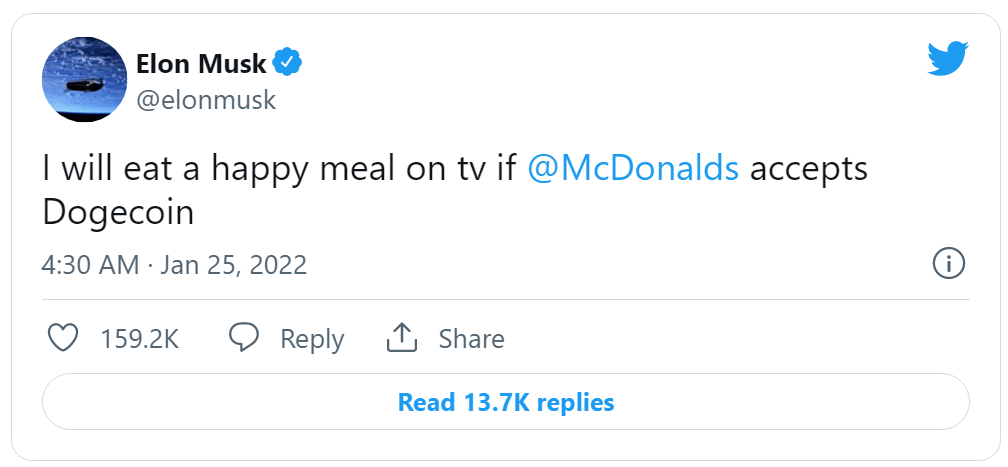
Task: Click the Elon Musk display name
Action: (201, 65)
